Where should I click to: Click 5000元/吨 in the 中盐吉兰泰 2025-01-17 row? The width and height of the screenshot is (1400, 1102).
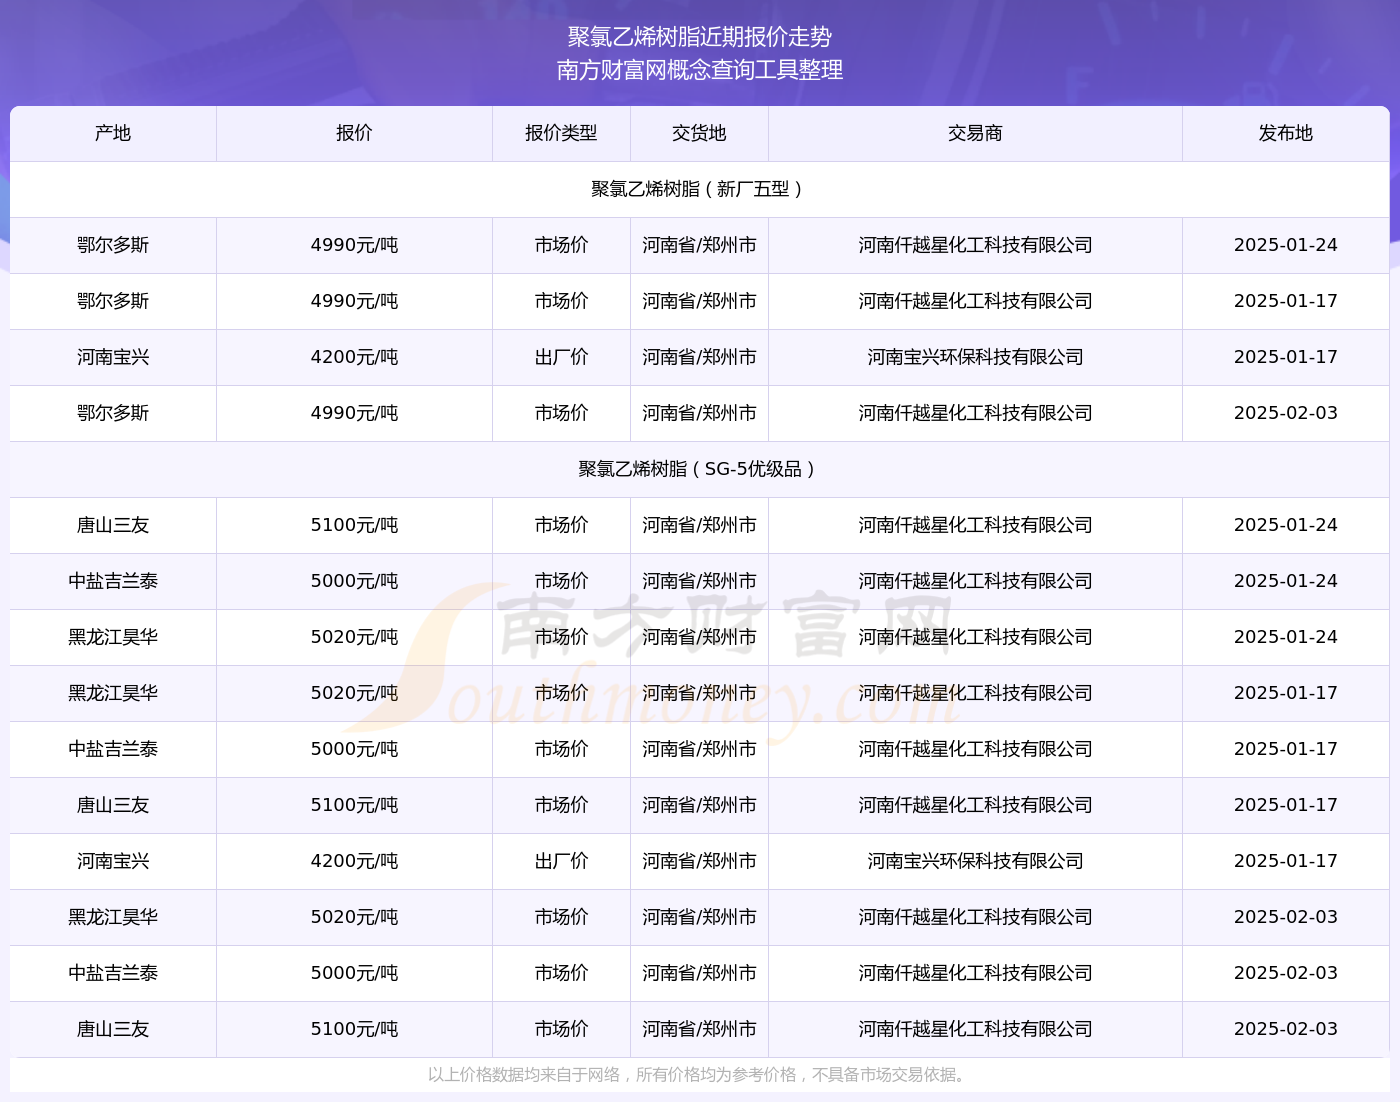tap(354, 749)
